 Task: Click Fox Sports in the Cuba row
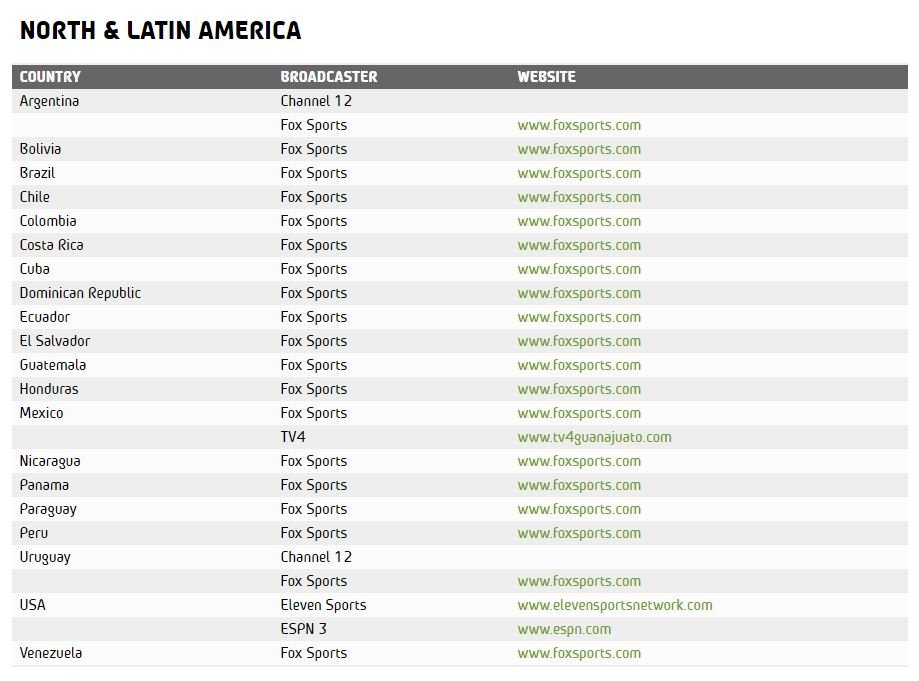click(314, 269)
